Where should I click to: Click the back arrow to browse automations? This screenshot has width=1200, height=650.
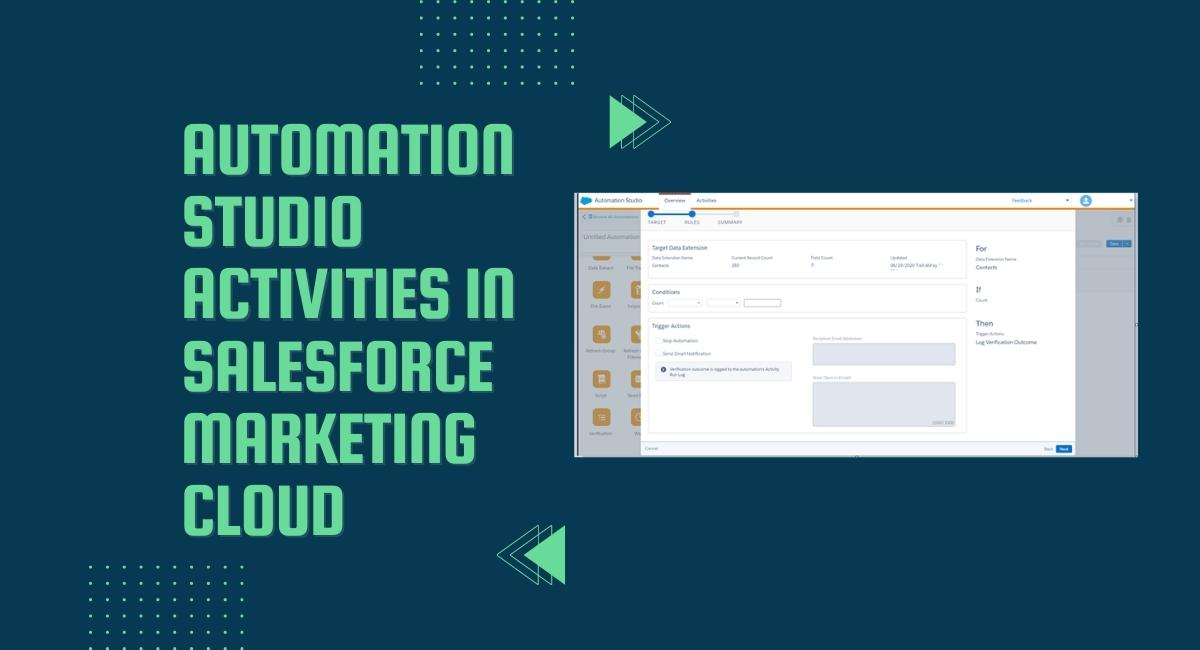point(584,217)
